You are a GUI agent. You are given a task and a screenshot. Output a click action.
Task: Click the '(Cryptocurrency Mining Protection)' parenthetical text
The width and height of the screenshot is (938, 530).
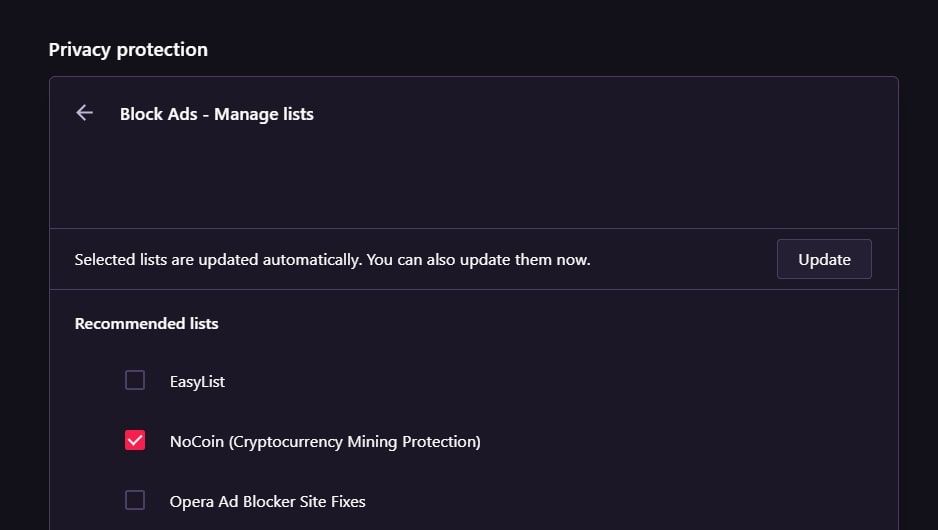(355, 441)
